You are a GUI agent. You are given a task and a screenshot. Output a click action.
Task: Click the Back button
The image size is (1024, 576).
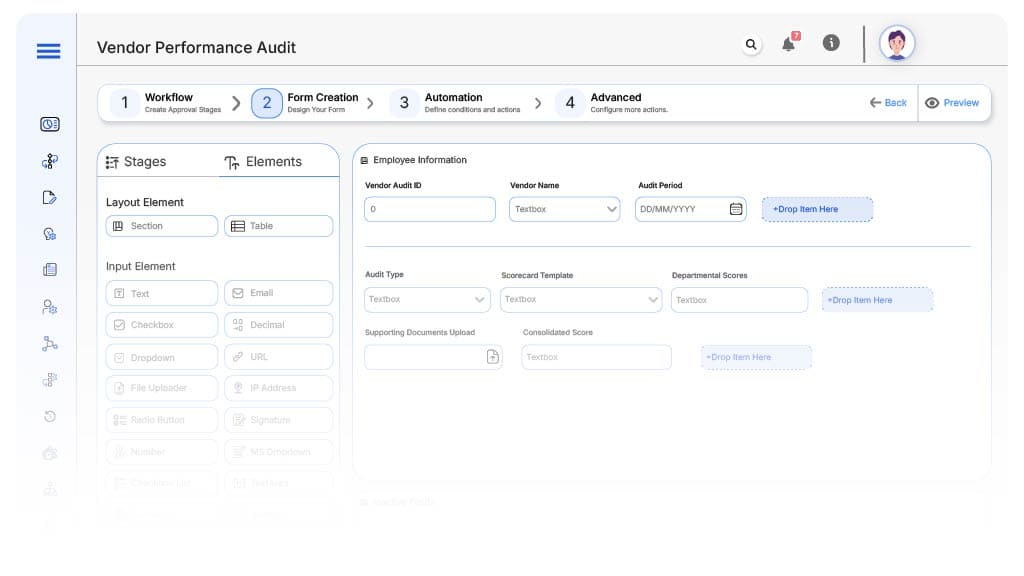point(888,103)
